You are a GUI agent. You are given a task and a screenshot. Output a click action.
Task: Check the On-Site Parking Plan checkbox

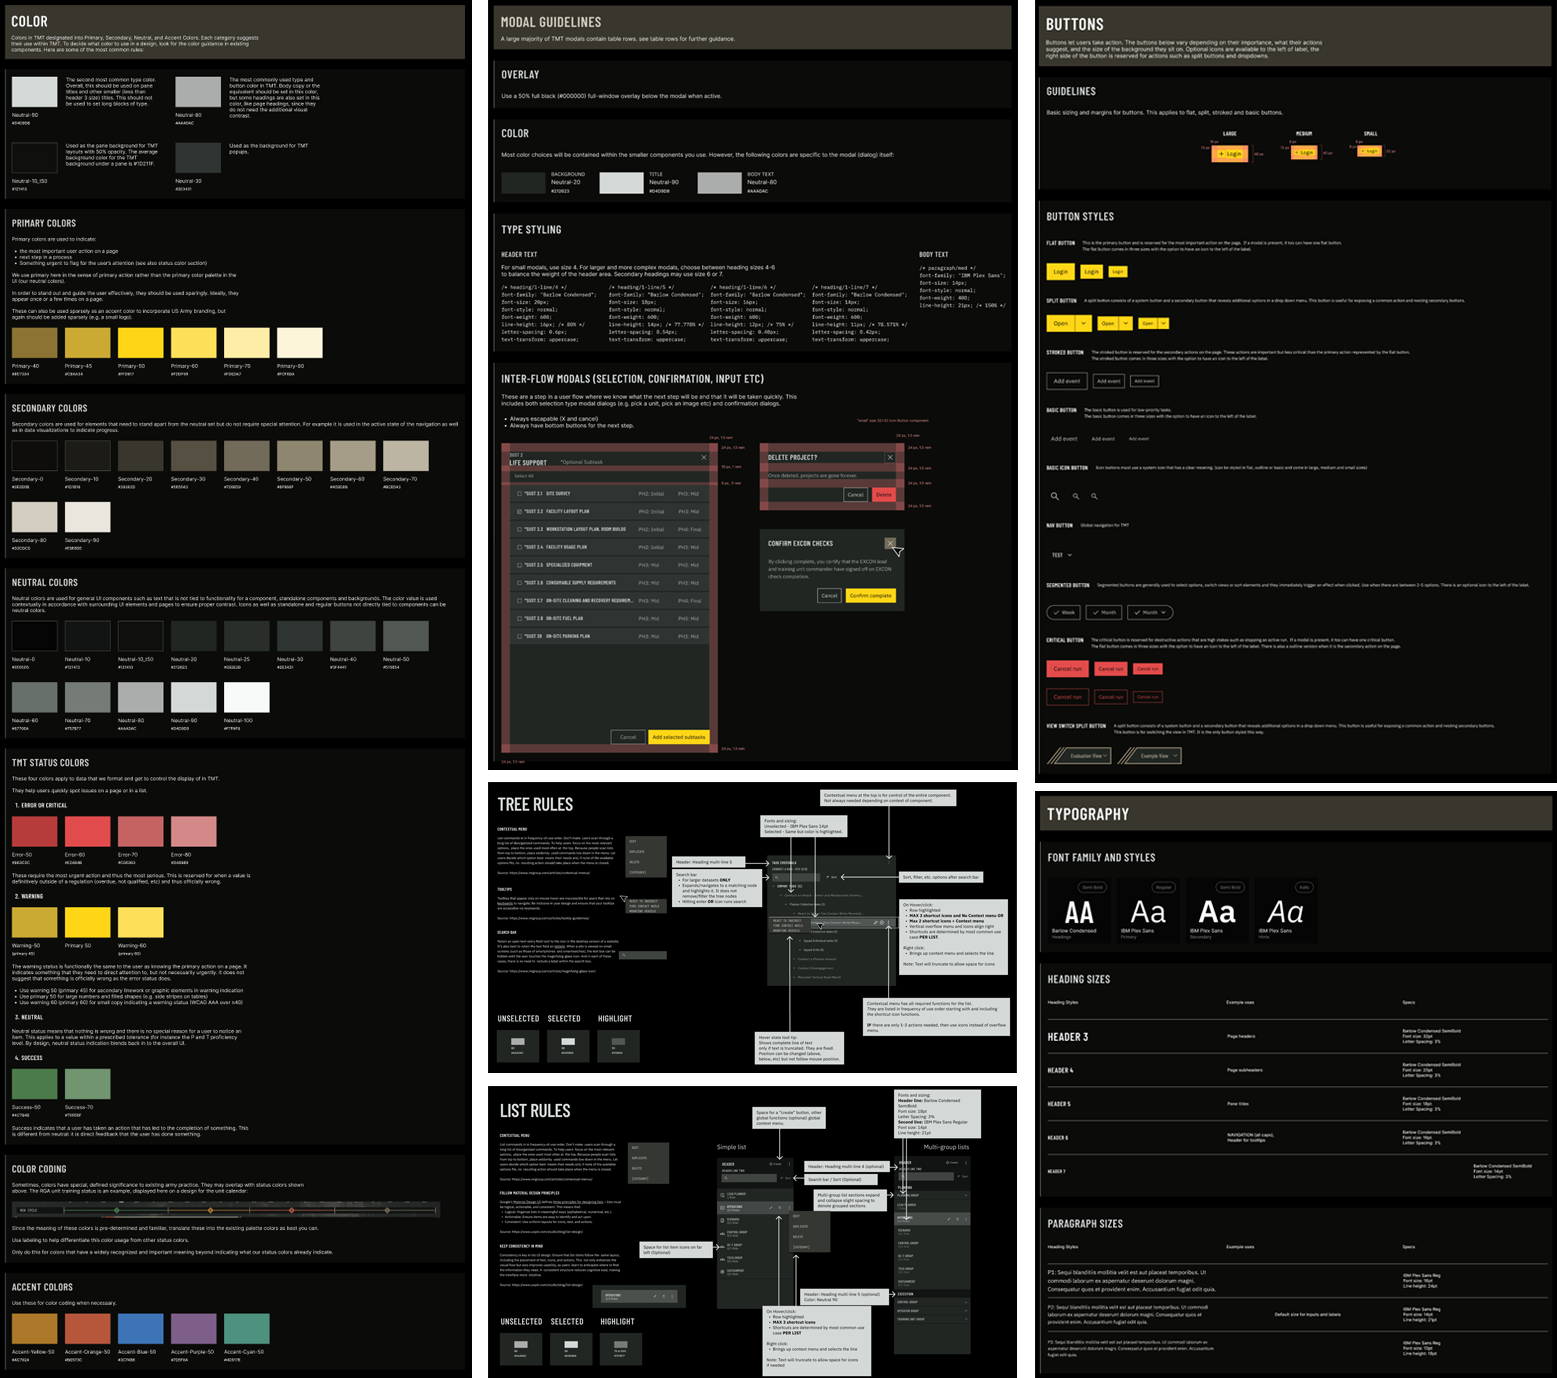tap(519, 636)
